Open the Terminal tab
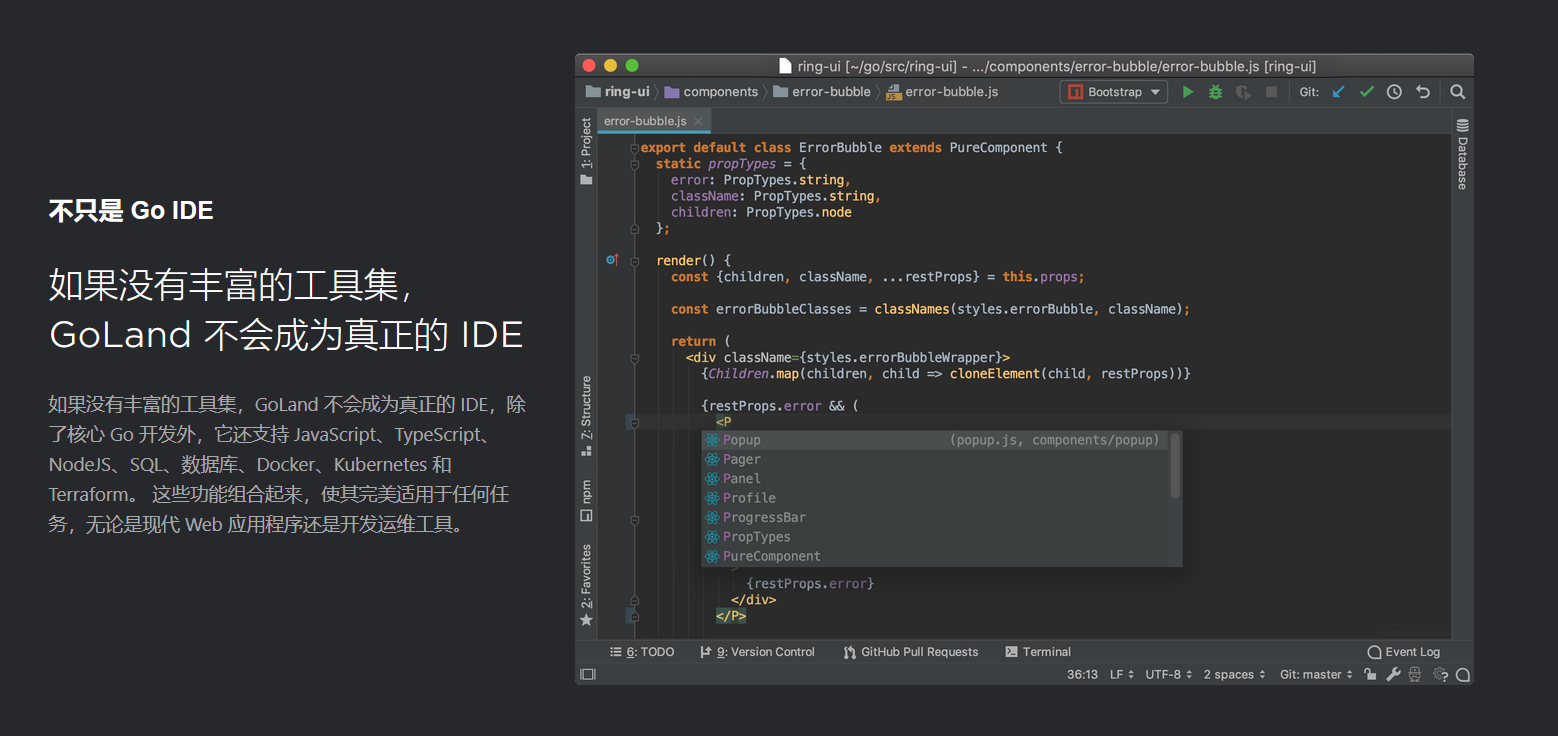 (x=1038, y=652)
